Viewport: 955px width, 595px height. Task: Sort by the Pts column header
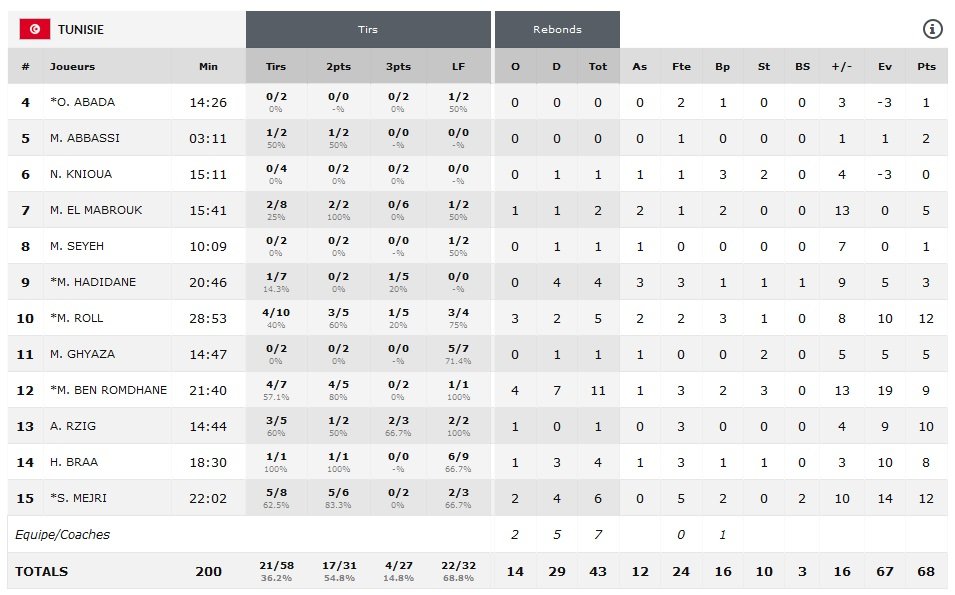926,67
